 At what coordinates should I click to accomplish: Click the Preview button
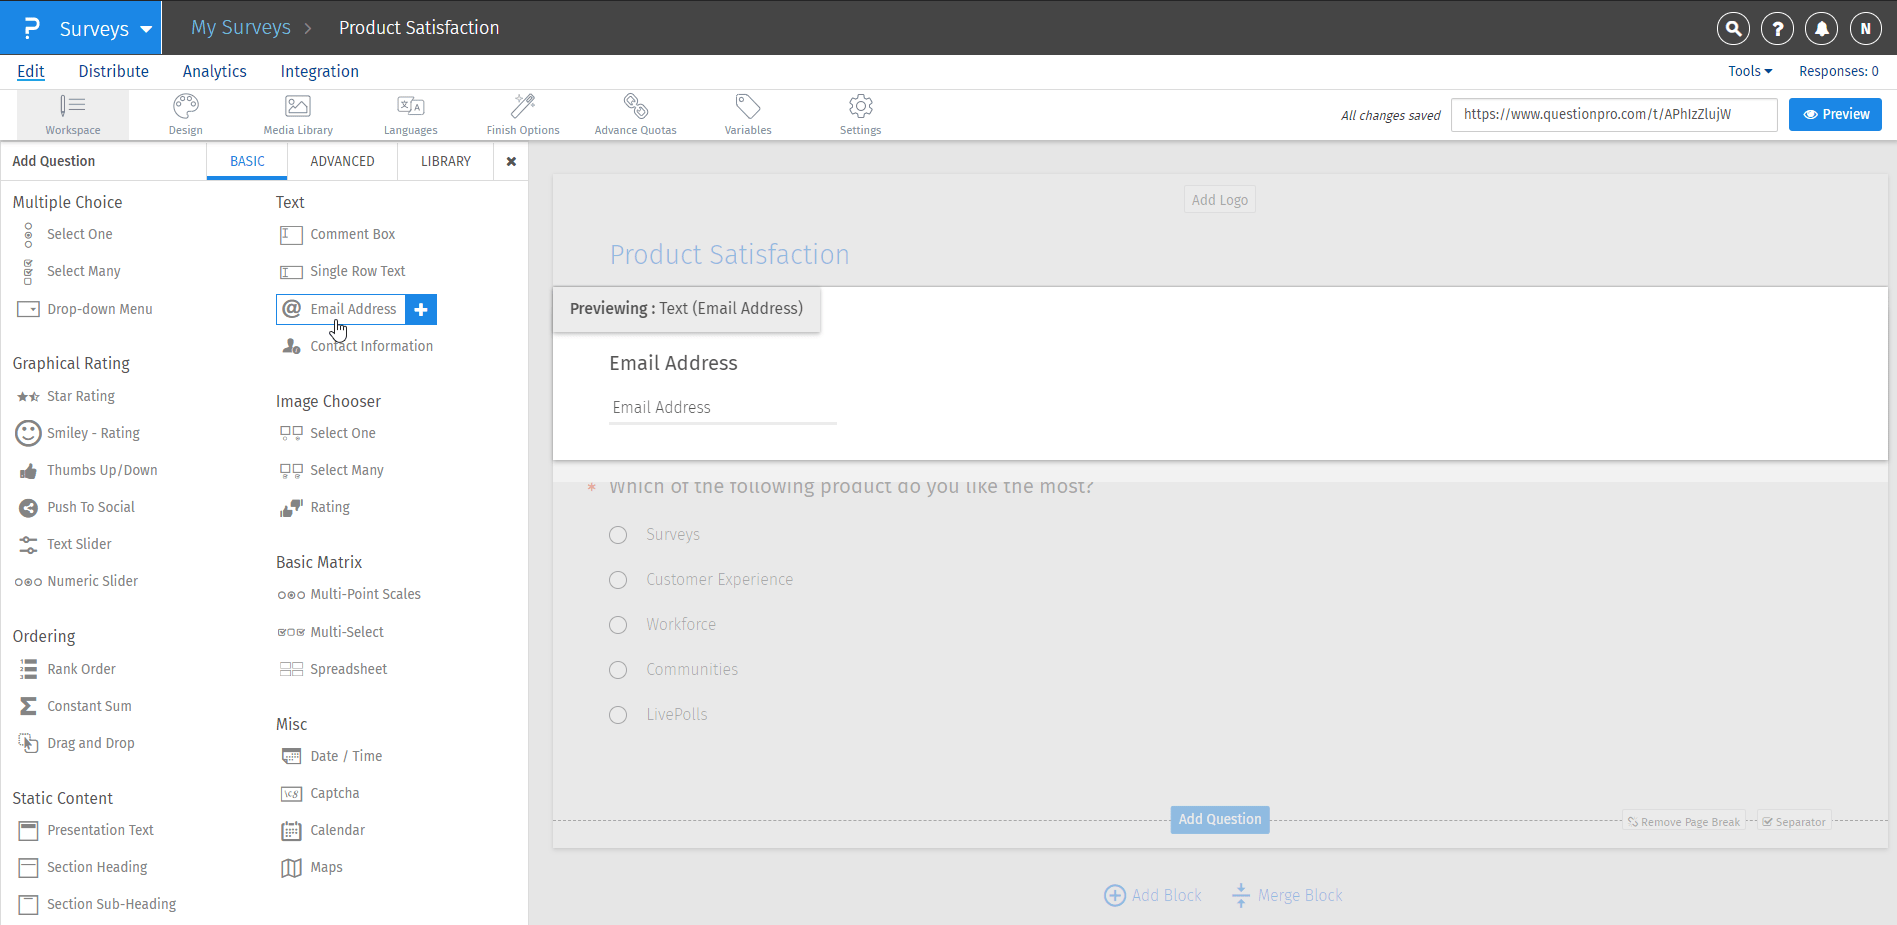point(1835,114)
